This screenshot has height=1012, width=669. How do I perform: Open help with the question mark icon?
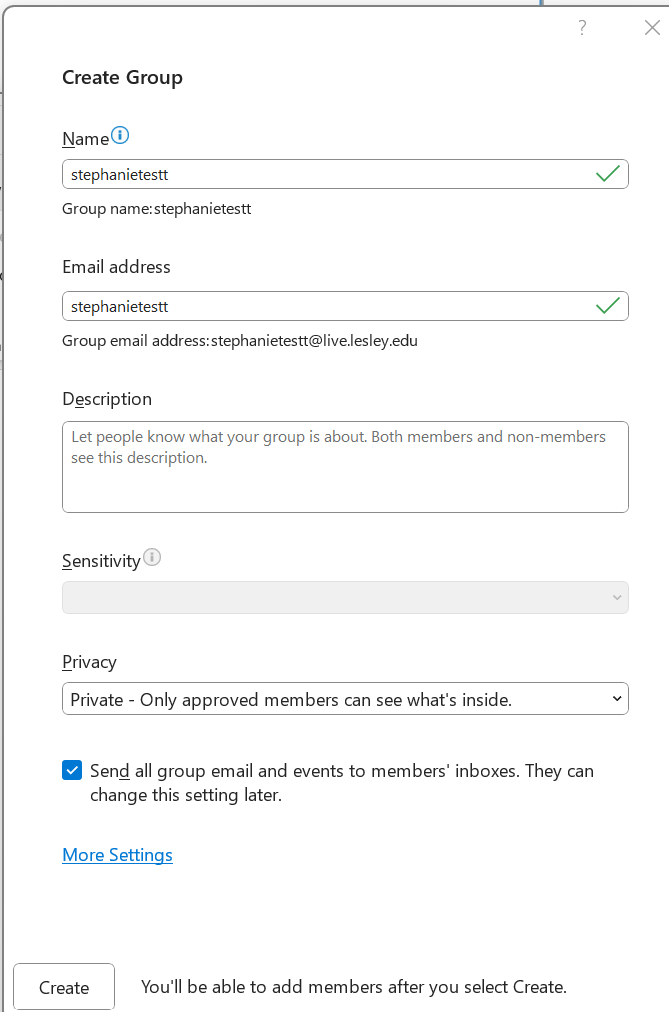coord(583,28)
